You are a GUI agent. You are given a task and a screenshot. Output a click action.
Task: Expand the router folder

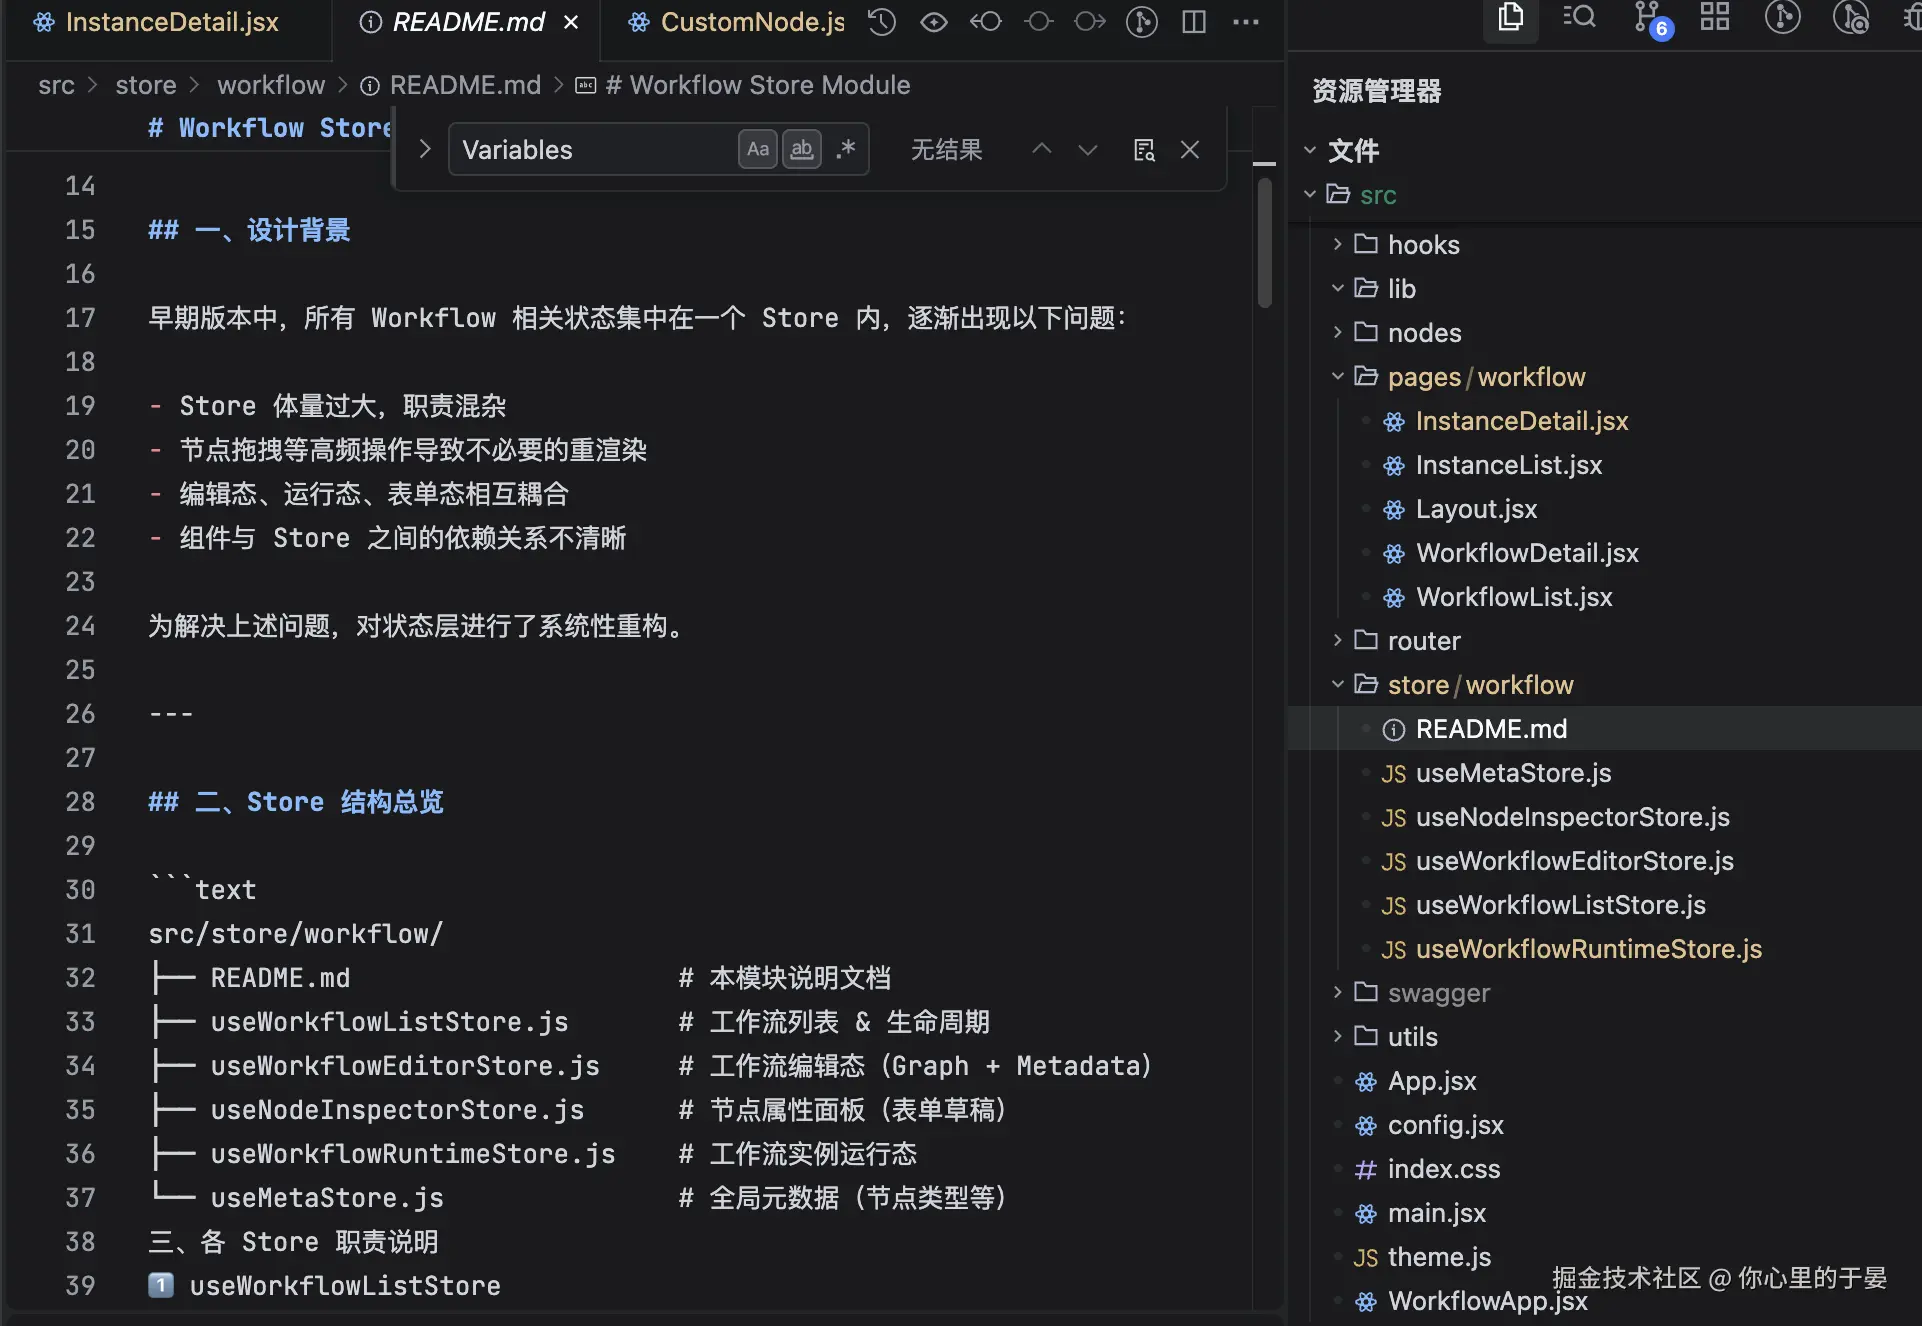1338,641
